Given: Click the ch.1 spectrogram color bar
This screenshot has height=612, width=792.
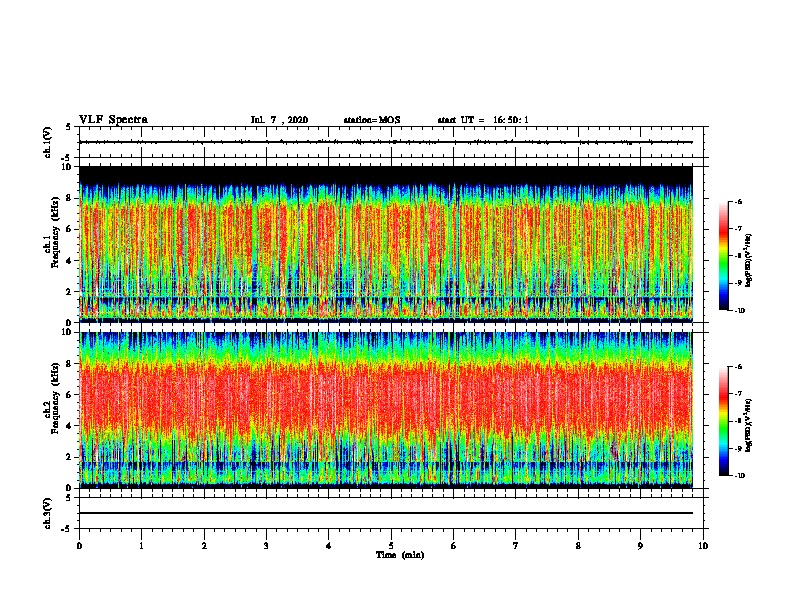Looking at the screenshot, I should [724, 256].
